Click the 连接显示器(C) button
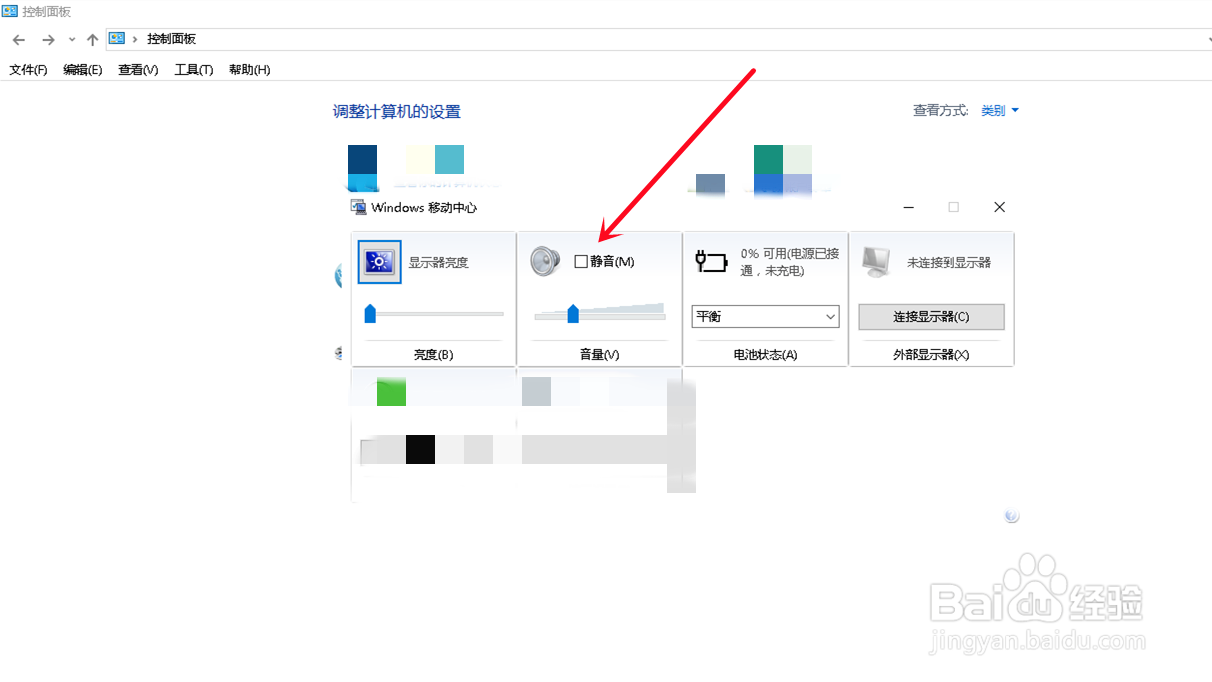The height and width of the screenshot is (682, 1212). coord(931,316)
